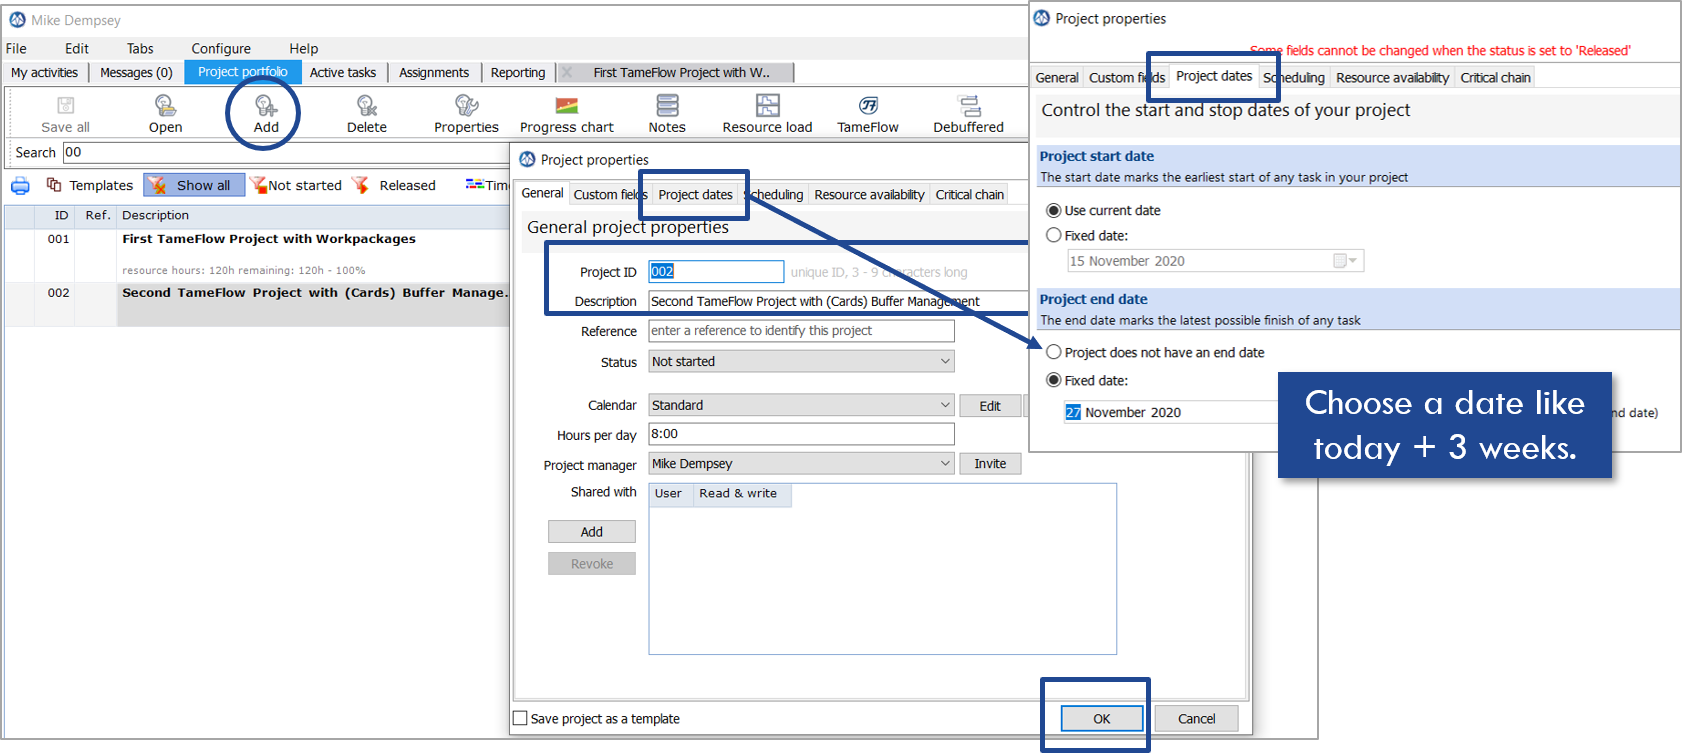This screenshot has height=753, width=1682.
Task: Switch to My activities tab
Action: pos(45,72)
